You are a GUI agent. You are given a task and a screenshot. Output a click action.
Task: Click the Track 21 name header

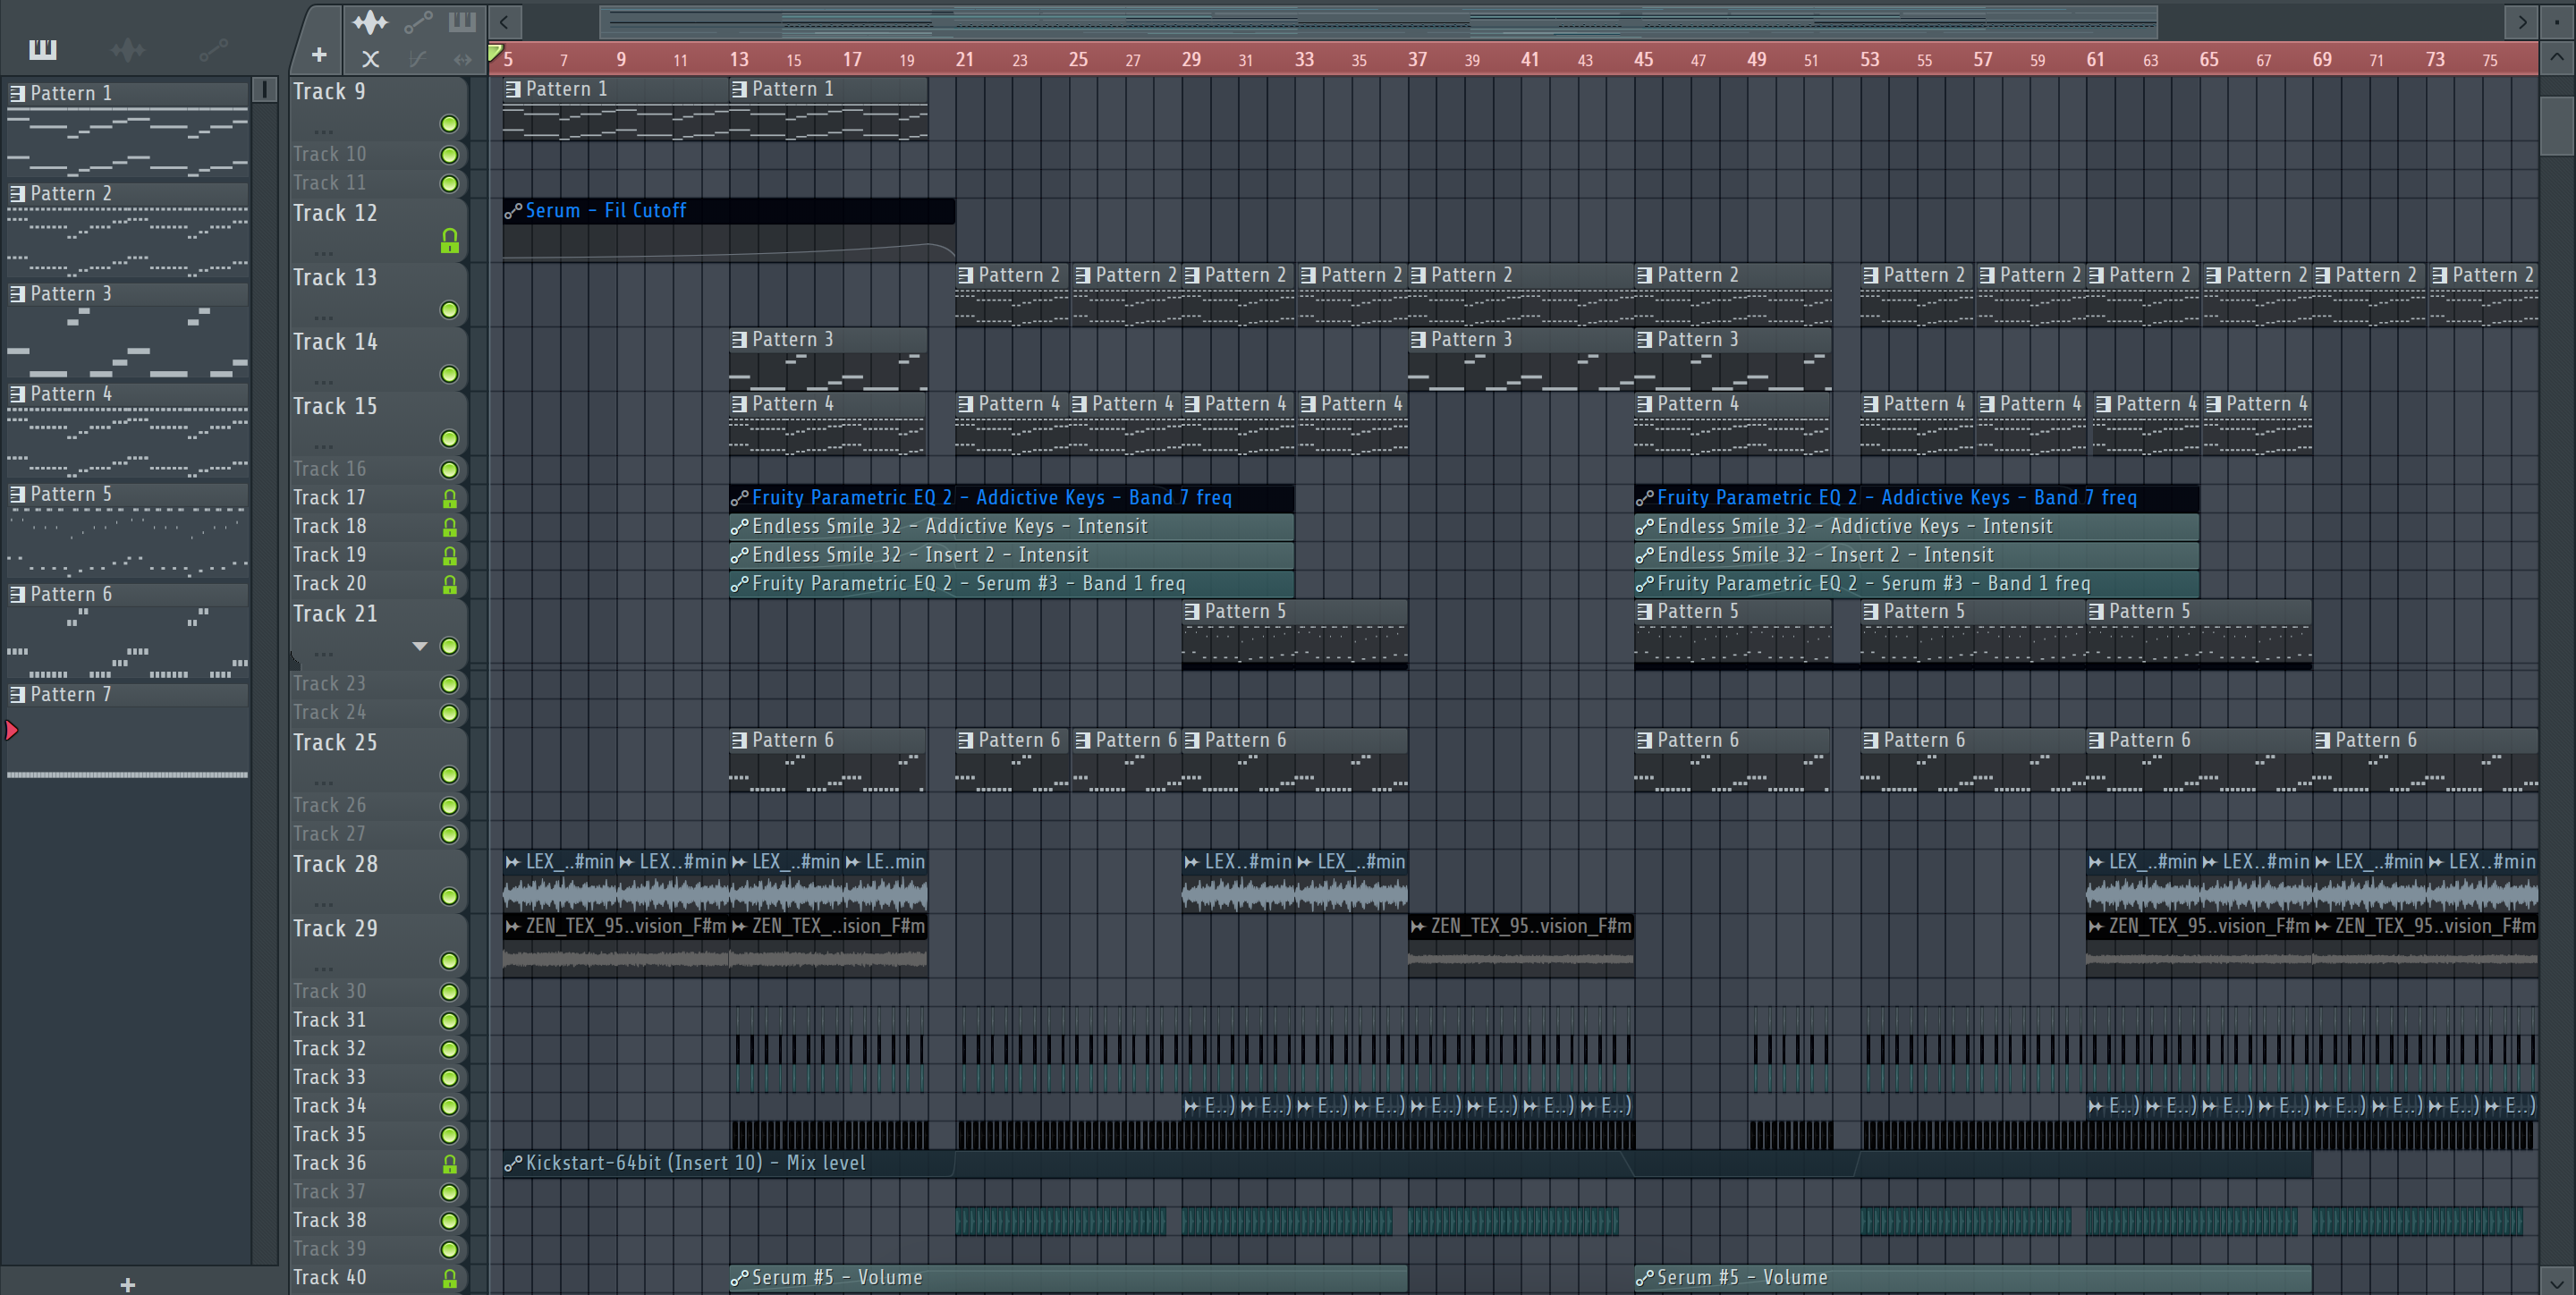coord(335,614)
